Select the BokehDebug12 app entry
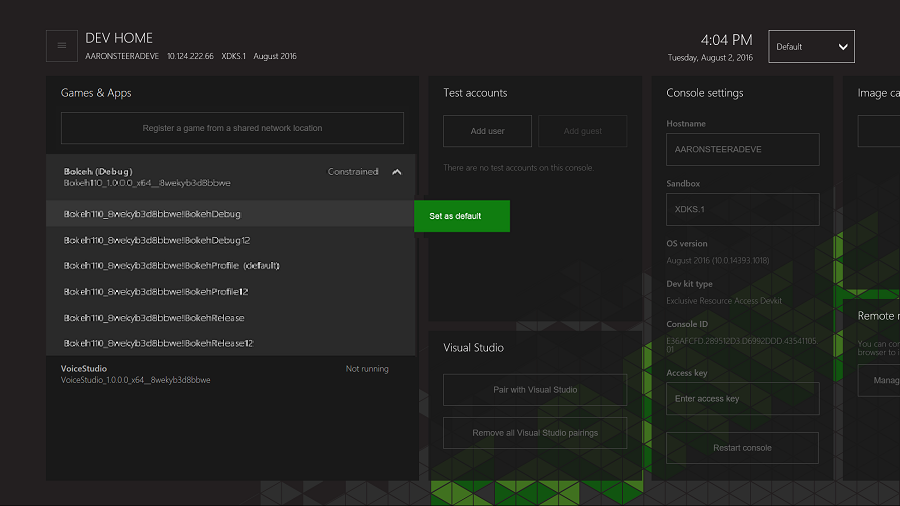The height and width of the screenshot is (506, 900). tap(230, 240)
